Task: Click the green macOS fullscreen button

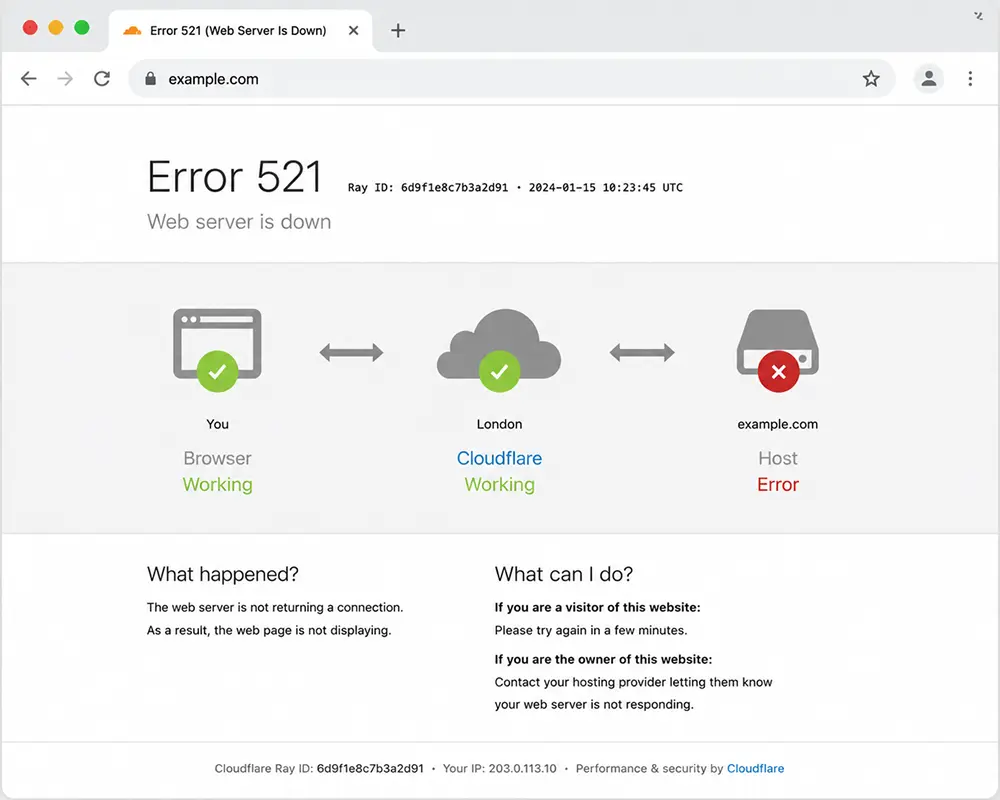Action: [x=82, y=27]
